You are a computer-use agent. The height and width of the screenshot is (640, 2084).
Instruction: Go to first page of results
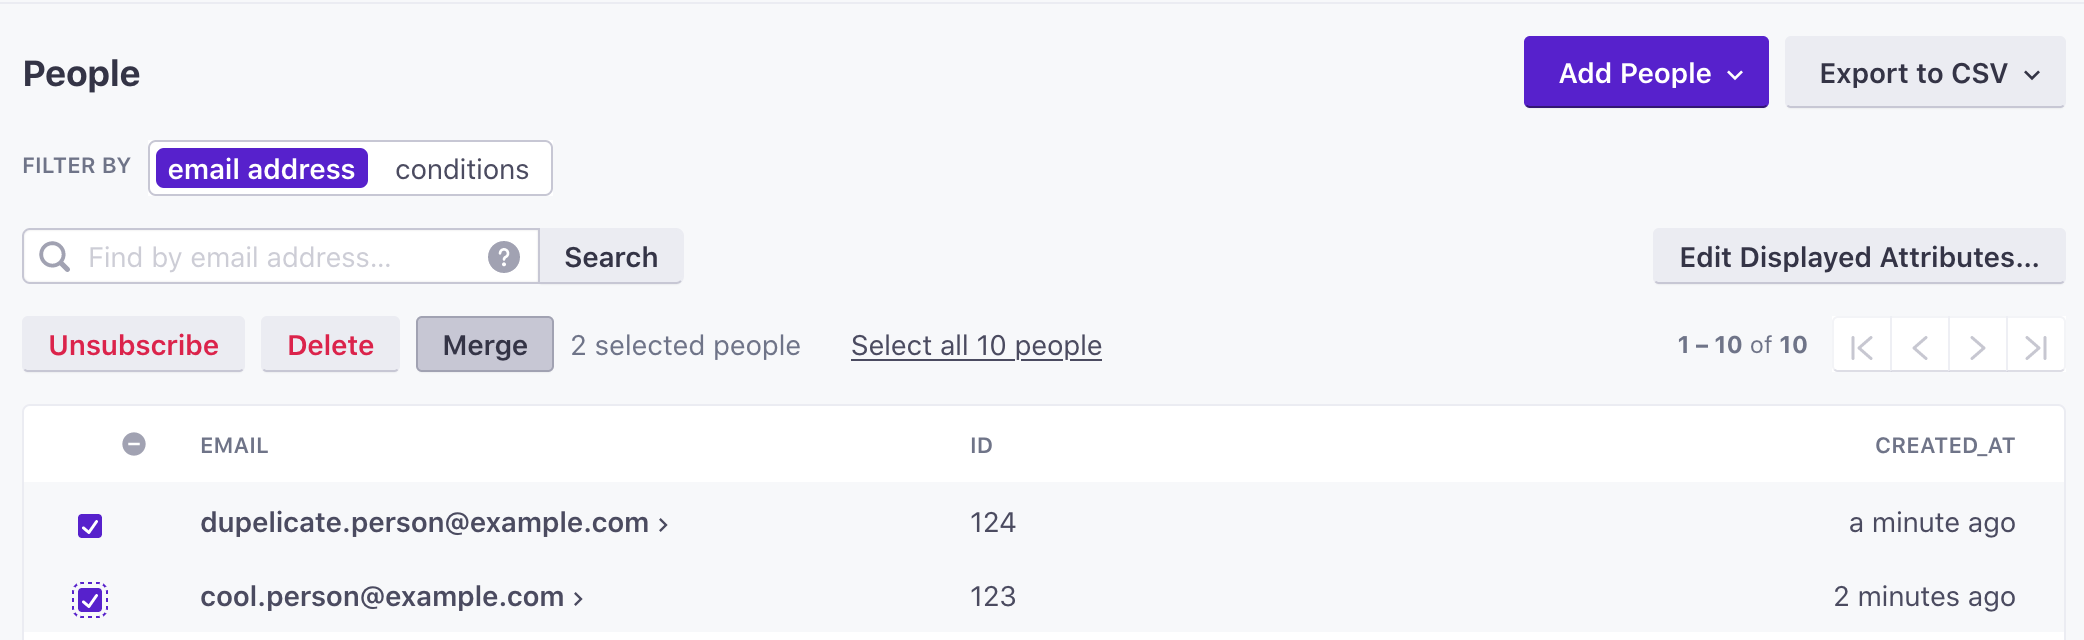pyautogui.click(x=1861, y=346)
